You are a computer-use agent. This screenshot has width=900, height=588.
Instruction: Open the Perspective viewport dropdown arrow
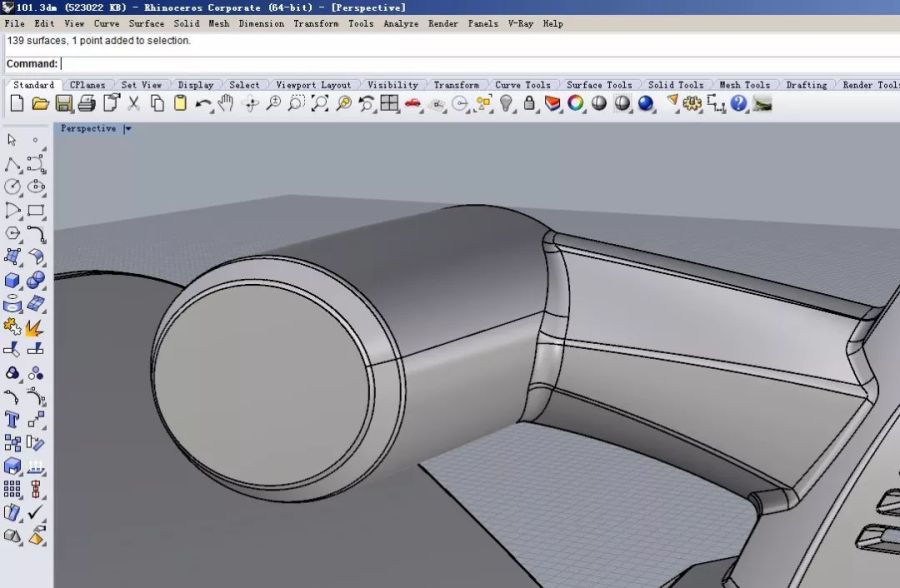click(x=128, y=129)
